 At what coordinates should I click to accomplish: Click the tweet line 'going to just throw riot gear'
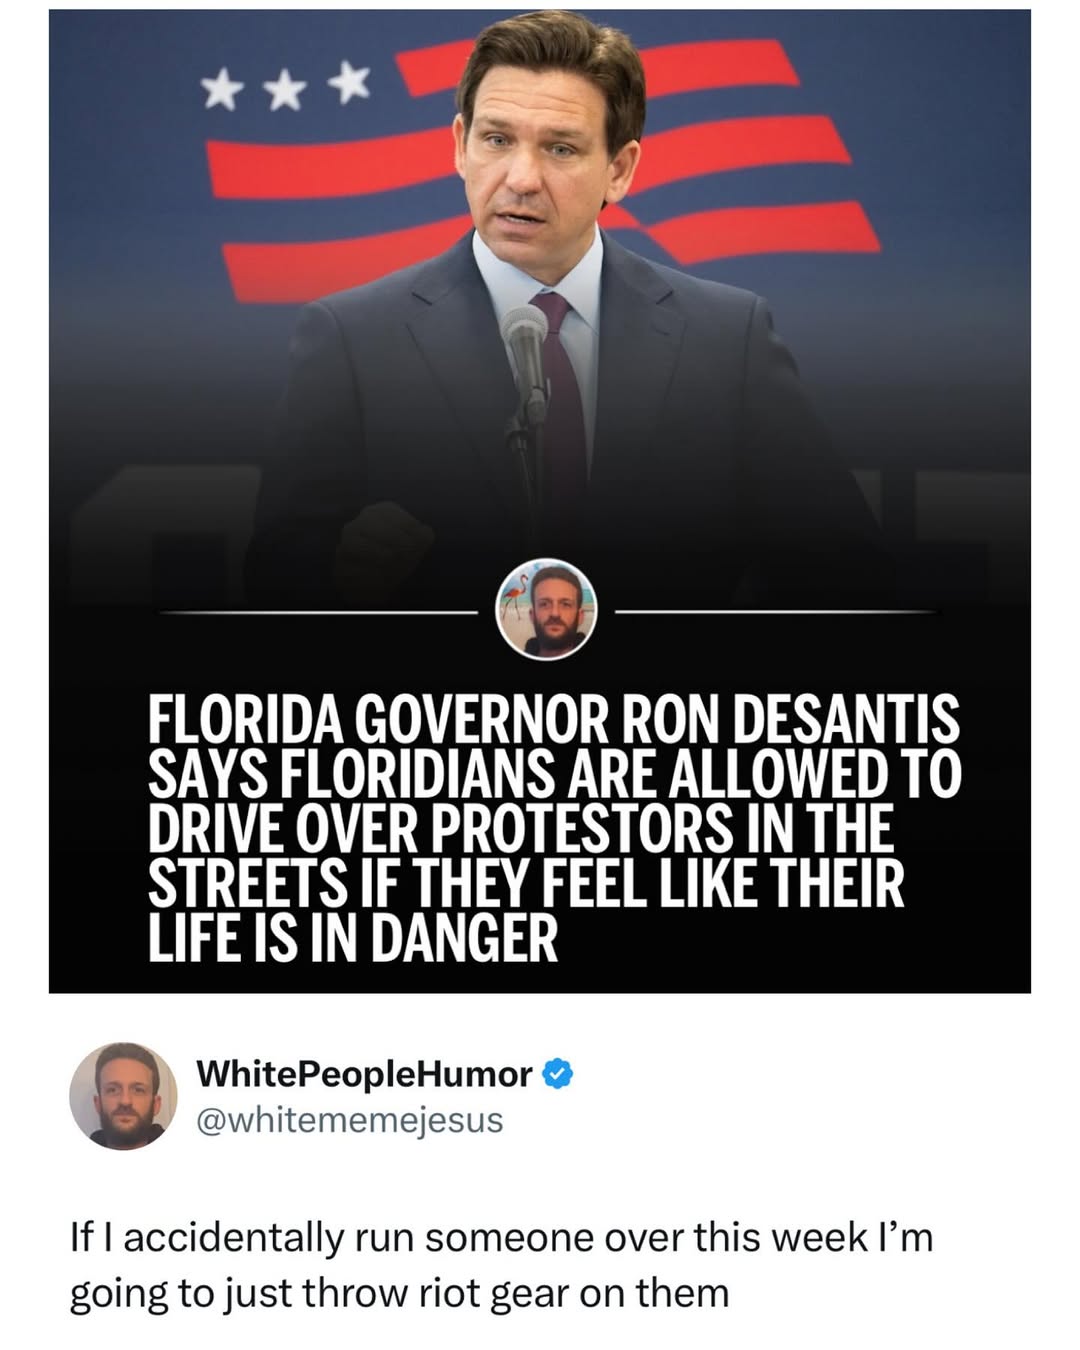point(399,1293)
